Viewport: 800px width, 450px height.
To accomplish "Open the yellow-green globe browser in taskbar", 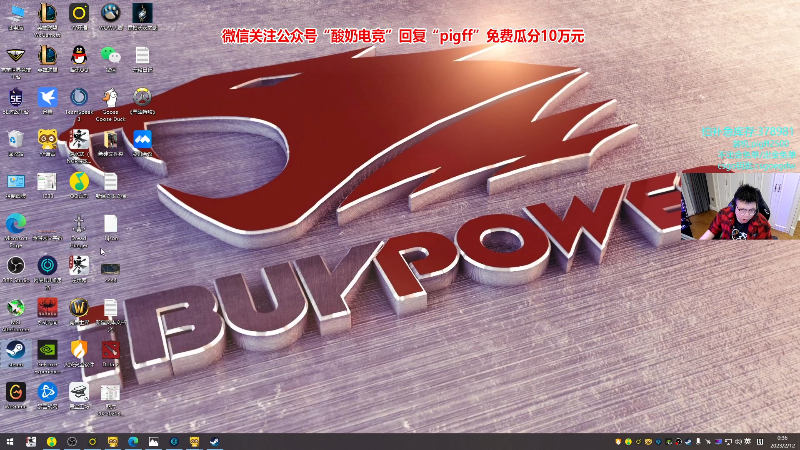I will [52, 442].
